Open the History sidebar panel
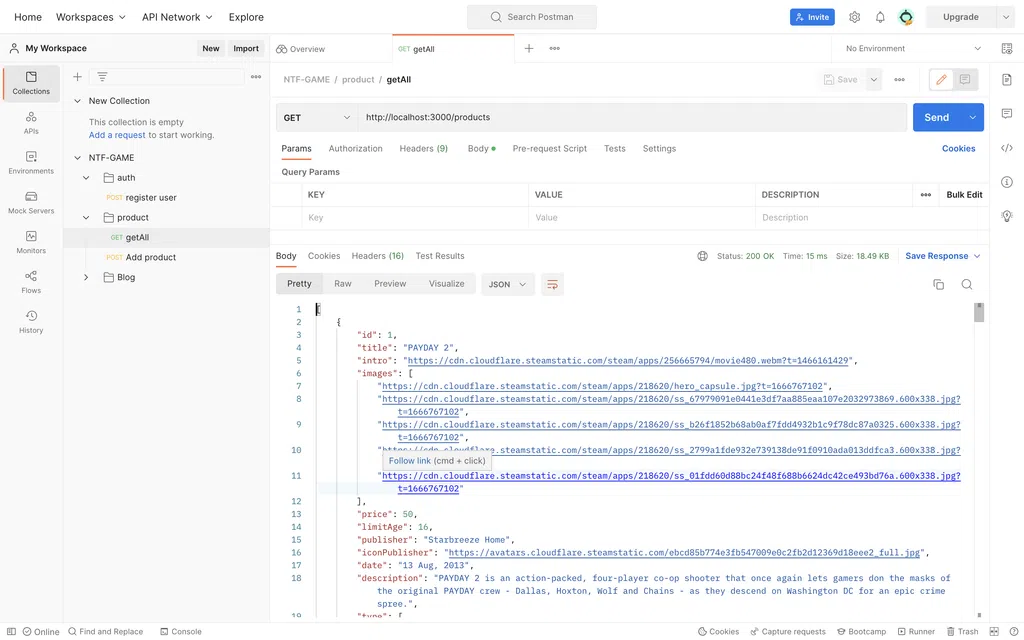This screenshot has height=640, width=1024. click(31, 322)
